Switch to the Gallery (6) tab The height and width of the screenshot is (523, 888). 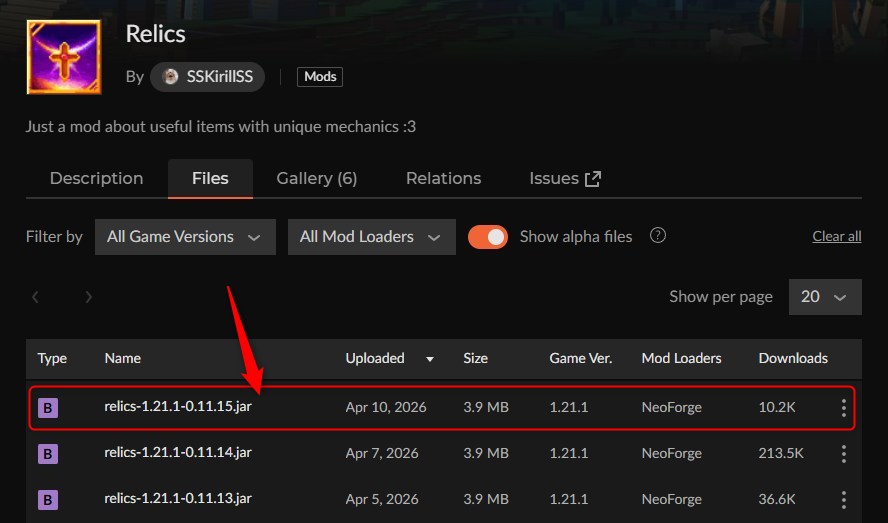(x=316, y=179)
